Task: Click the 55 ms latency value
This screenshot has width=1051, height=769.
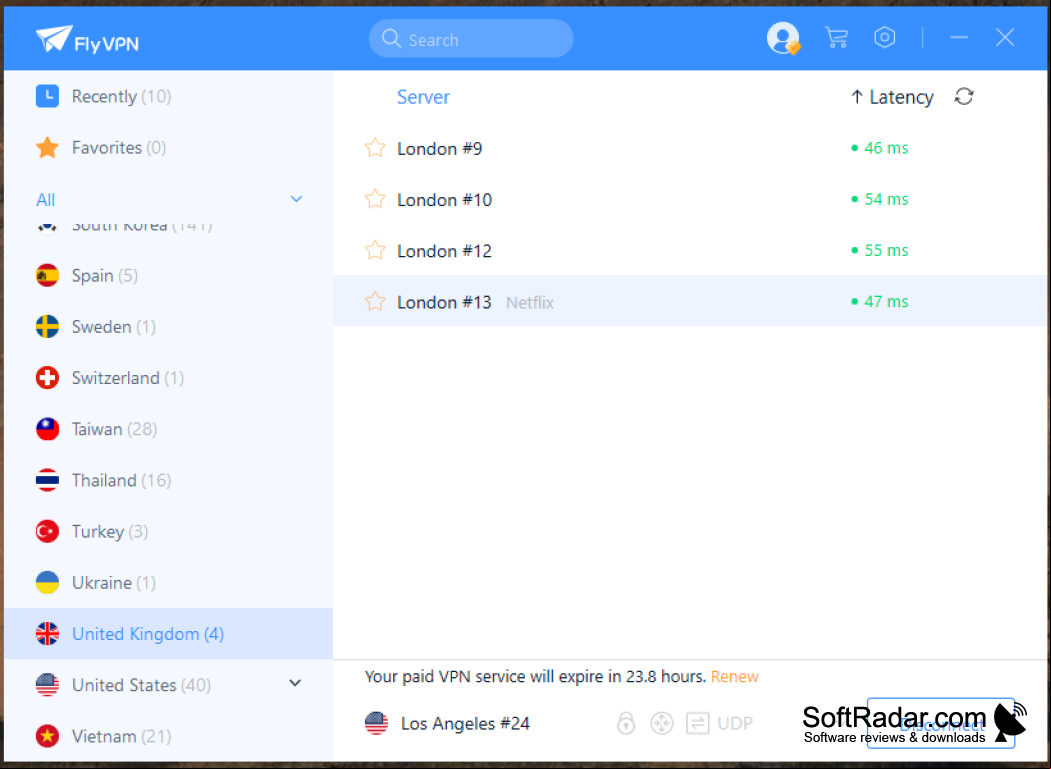Action: (885, 250)
